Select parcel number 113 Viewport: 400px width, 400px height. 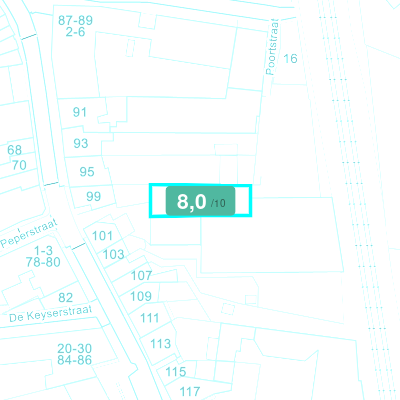click(160, 343)
